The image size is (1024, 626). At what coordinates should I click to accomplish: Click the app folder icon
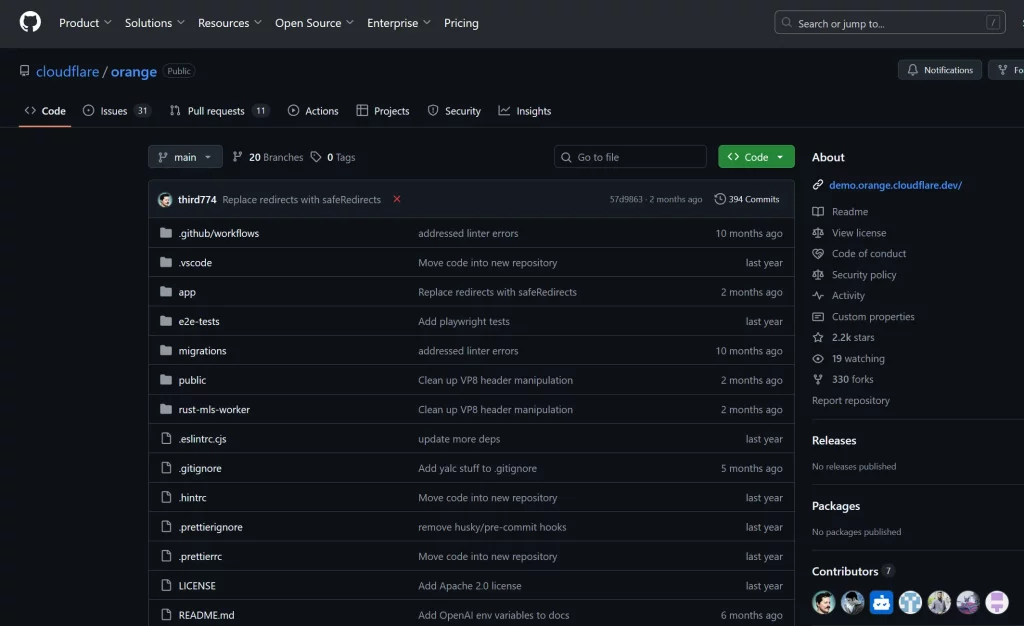pyautogui.click(x=166, y=292)
